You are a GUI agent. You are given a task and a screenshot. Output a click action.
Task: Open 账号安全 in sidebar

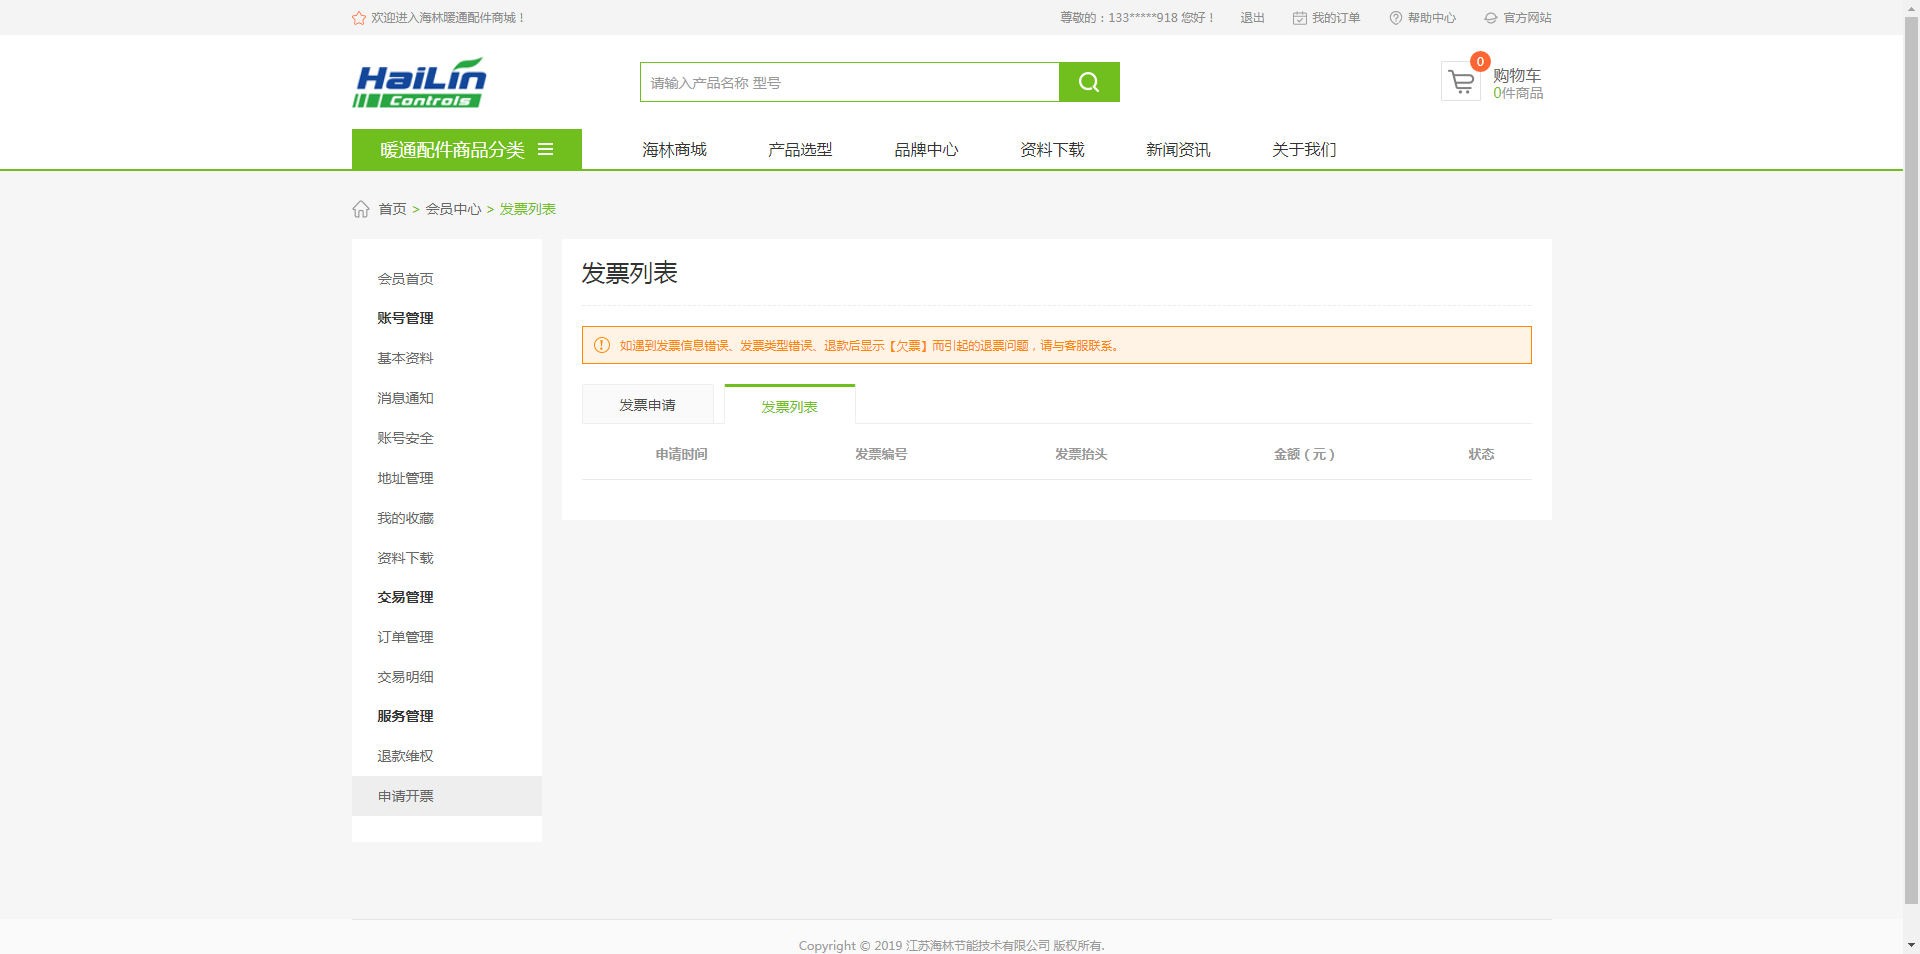point(405,438)
